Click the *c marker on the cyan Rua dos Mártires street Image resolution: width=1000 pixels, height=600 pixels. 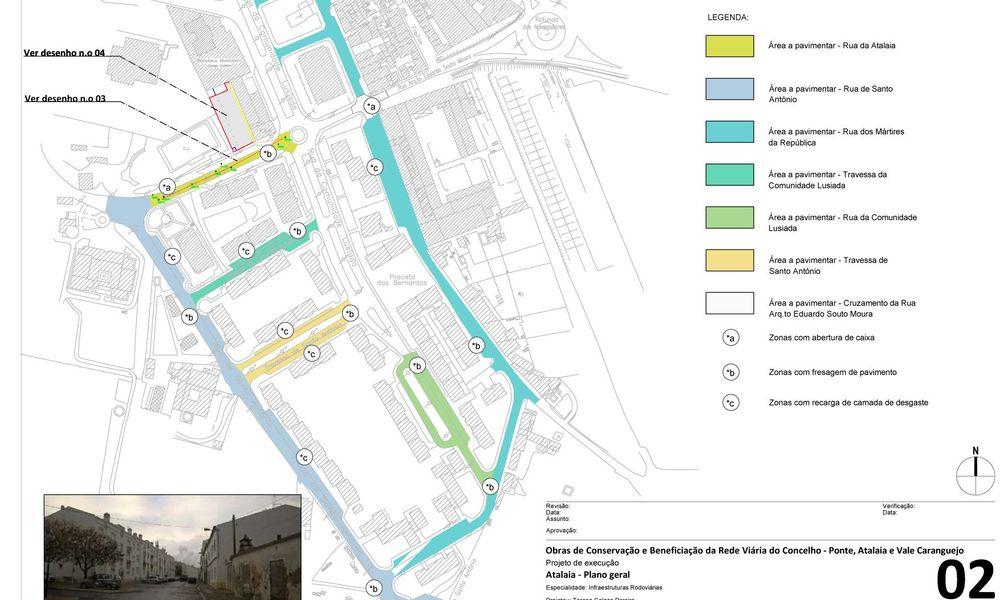click(375, 168)
